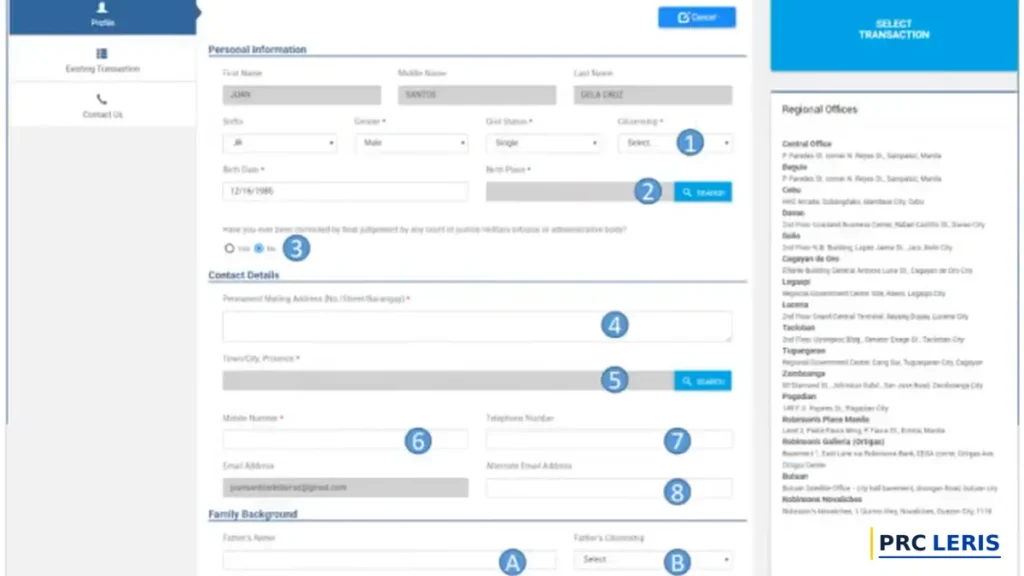The image size is (1024, 576).
Task: Click the blue Cancel button
Action: (697, 17)
